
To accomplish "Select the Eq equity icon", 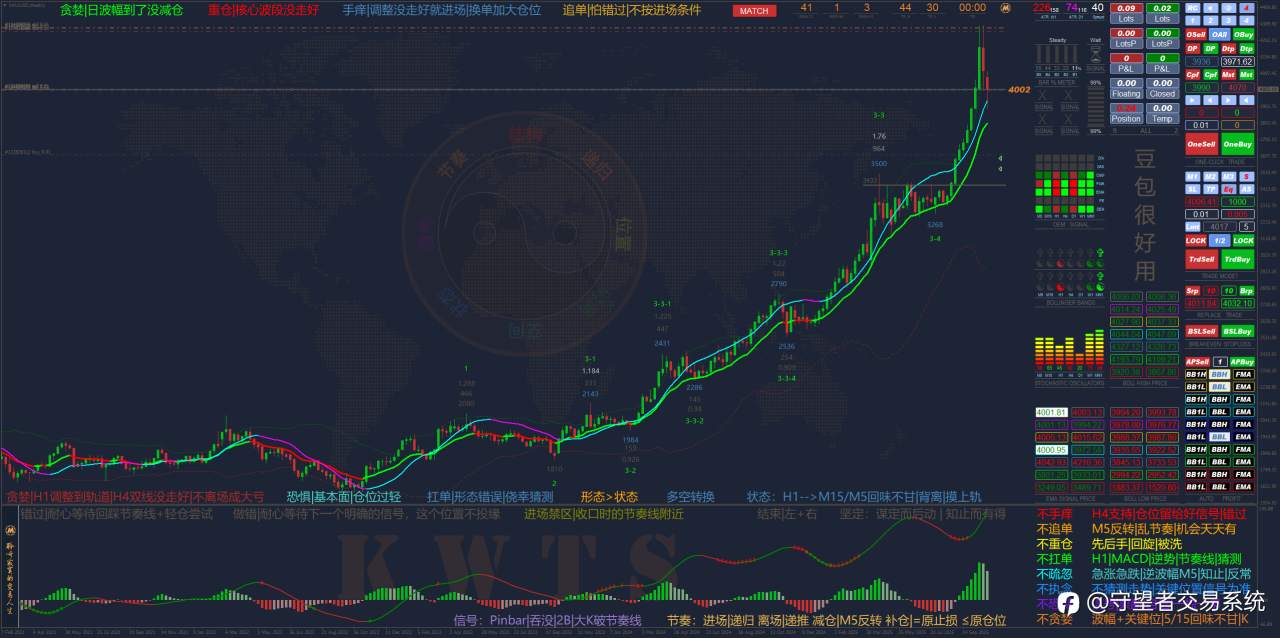I will coord(1227,190).
